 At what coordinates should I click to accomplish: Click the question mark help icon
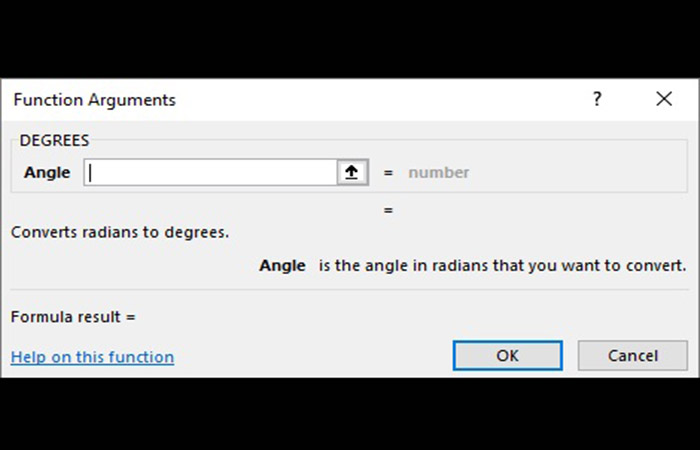coord(597,99)
